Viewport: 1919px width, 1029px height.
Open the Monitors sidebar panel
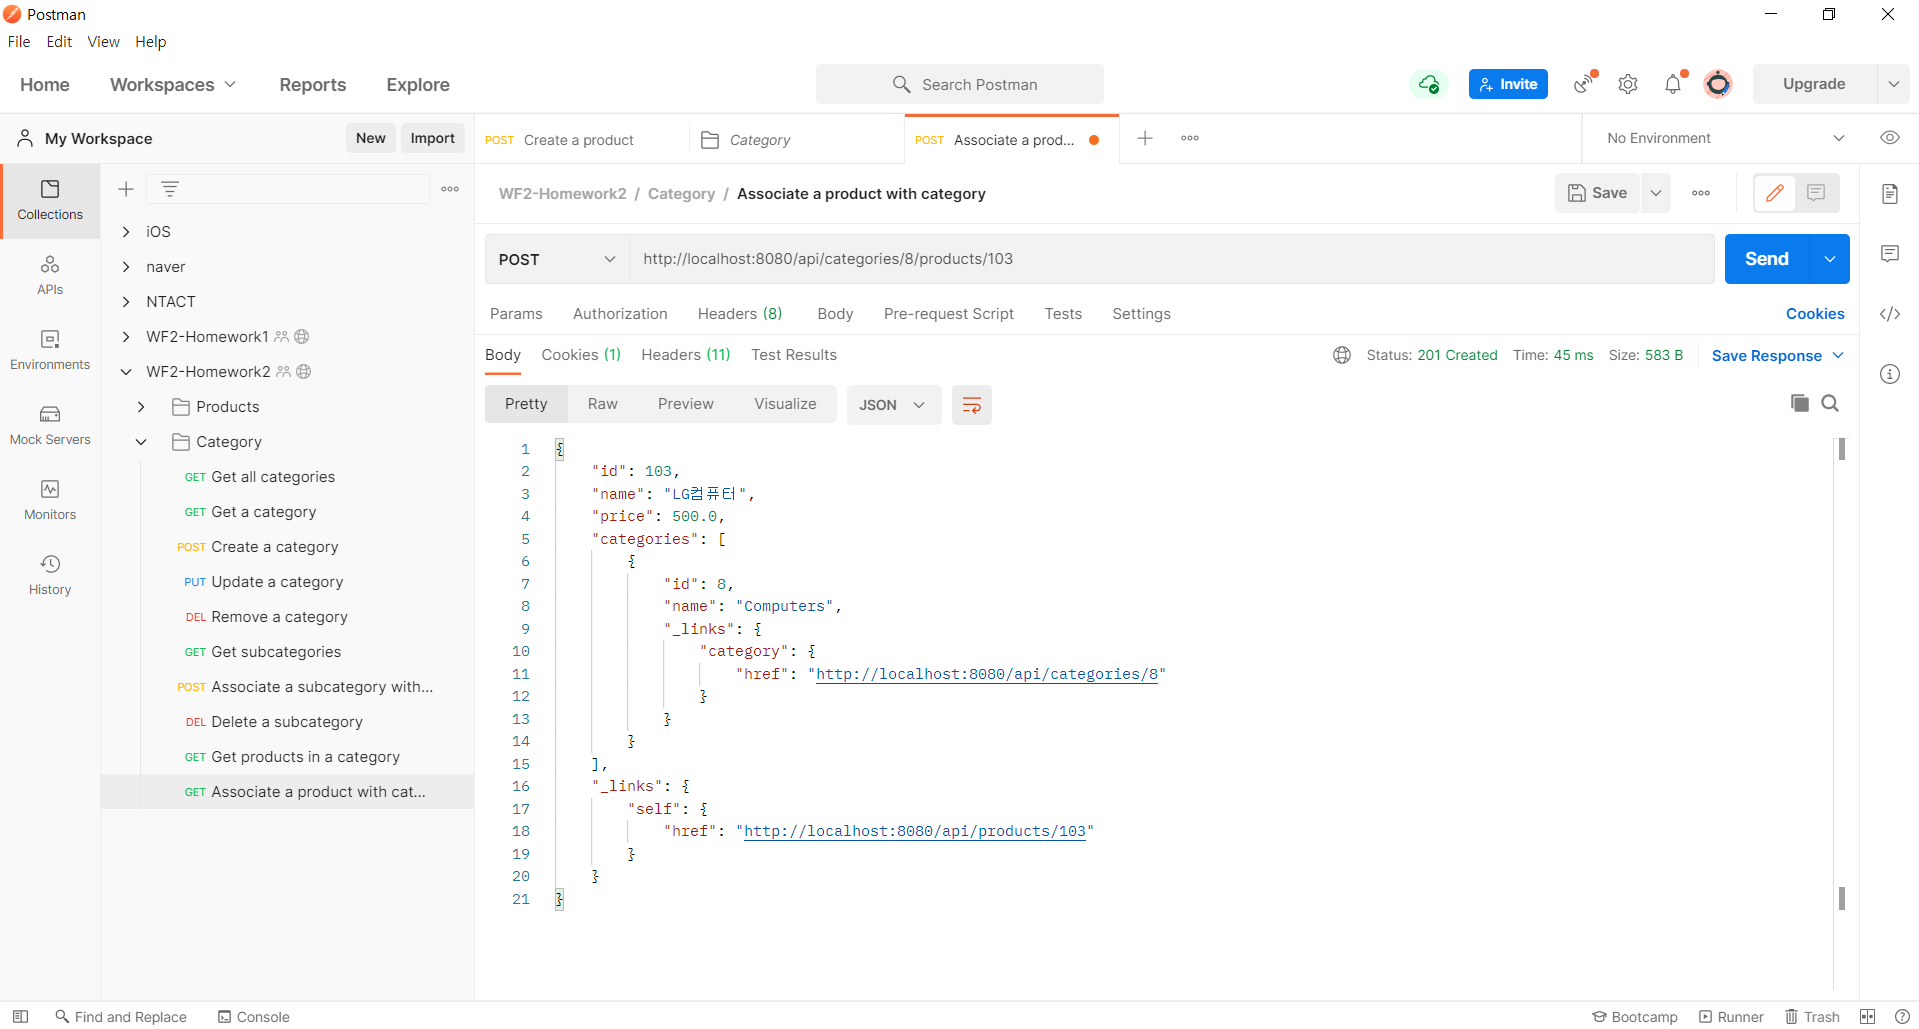tap(50, 500)
